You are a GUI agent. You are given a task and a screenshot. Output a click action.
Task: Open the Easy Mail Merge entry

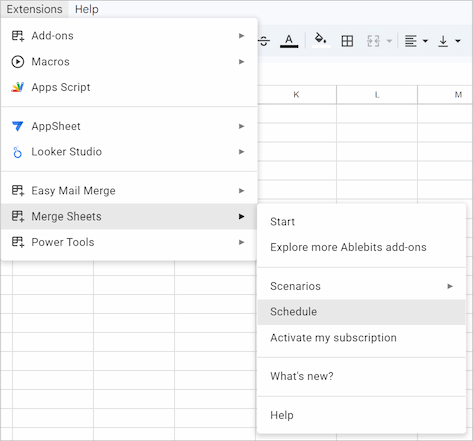click(129, 191)
